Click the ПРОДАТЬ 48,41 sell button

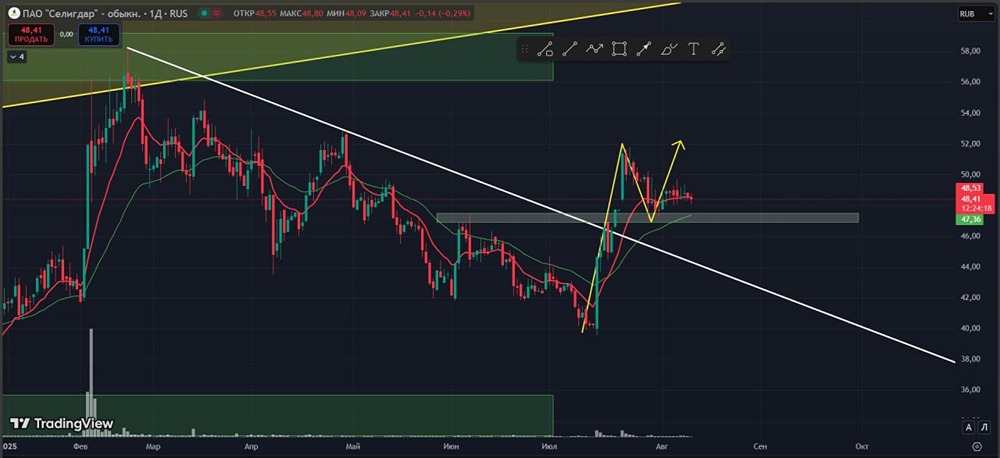pyautogui.click(x=31, y=34)
